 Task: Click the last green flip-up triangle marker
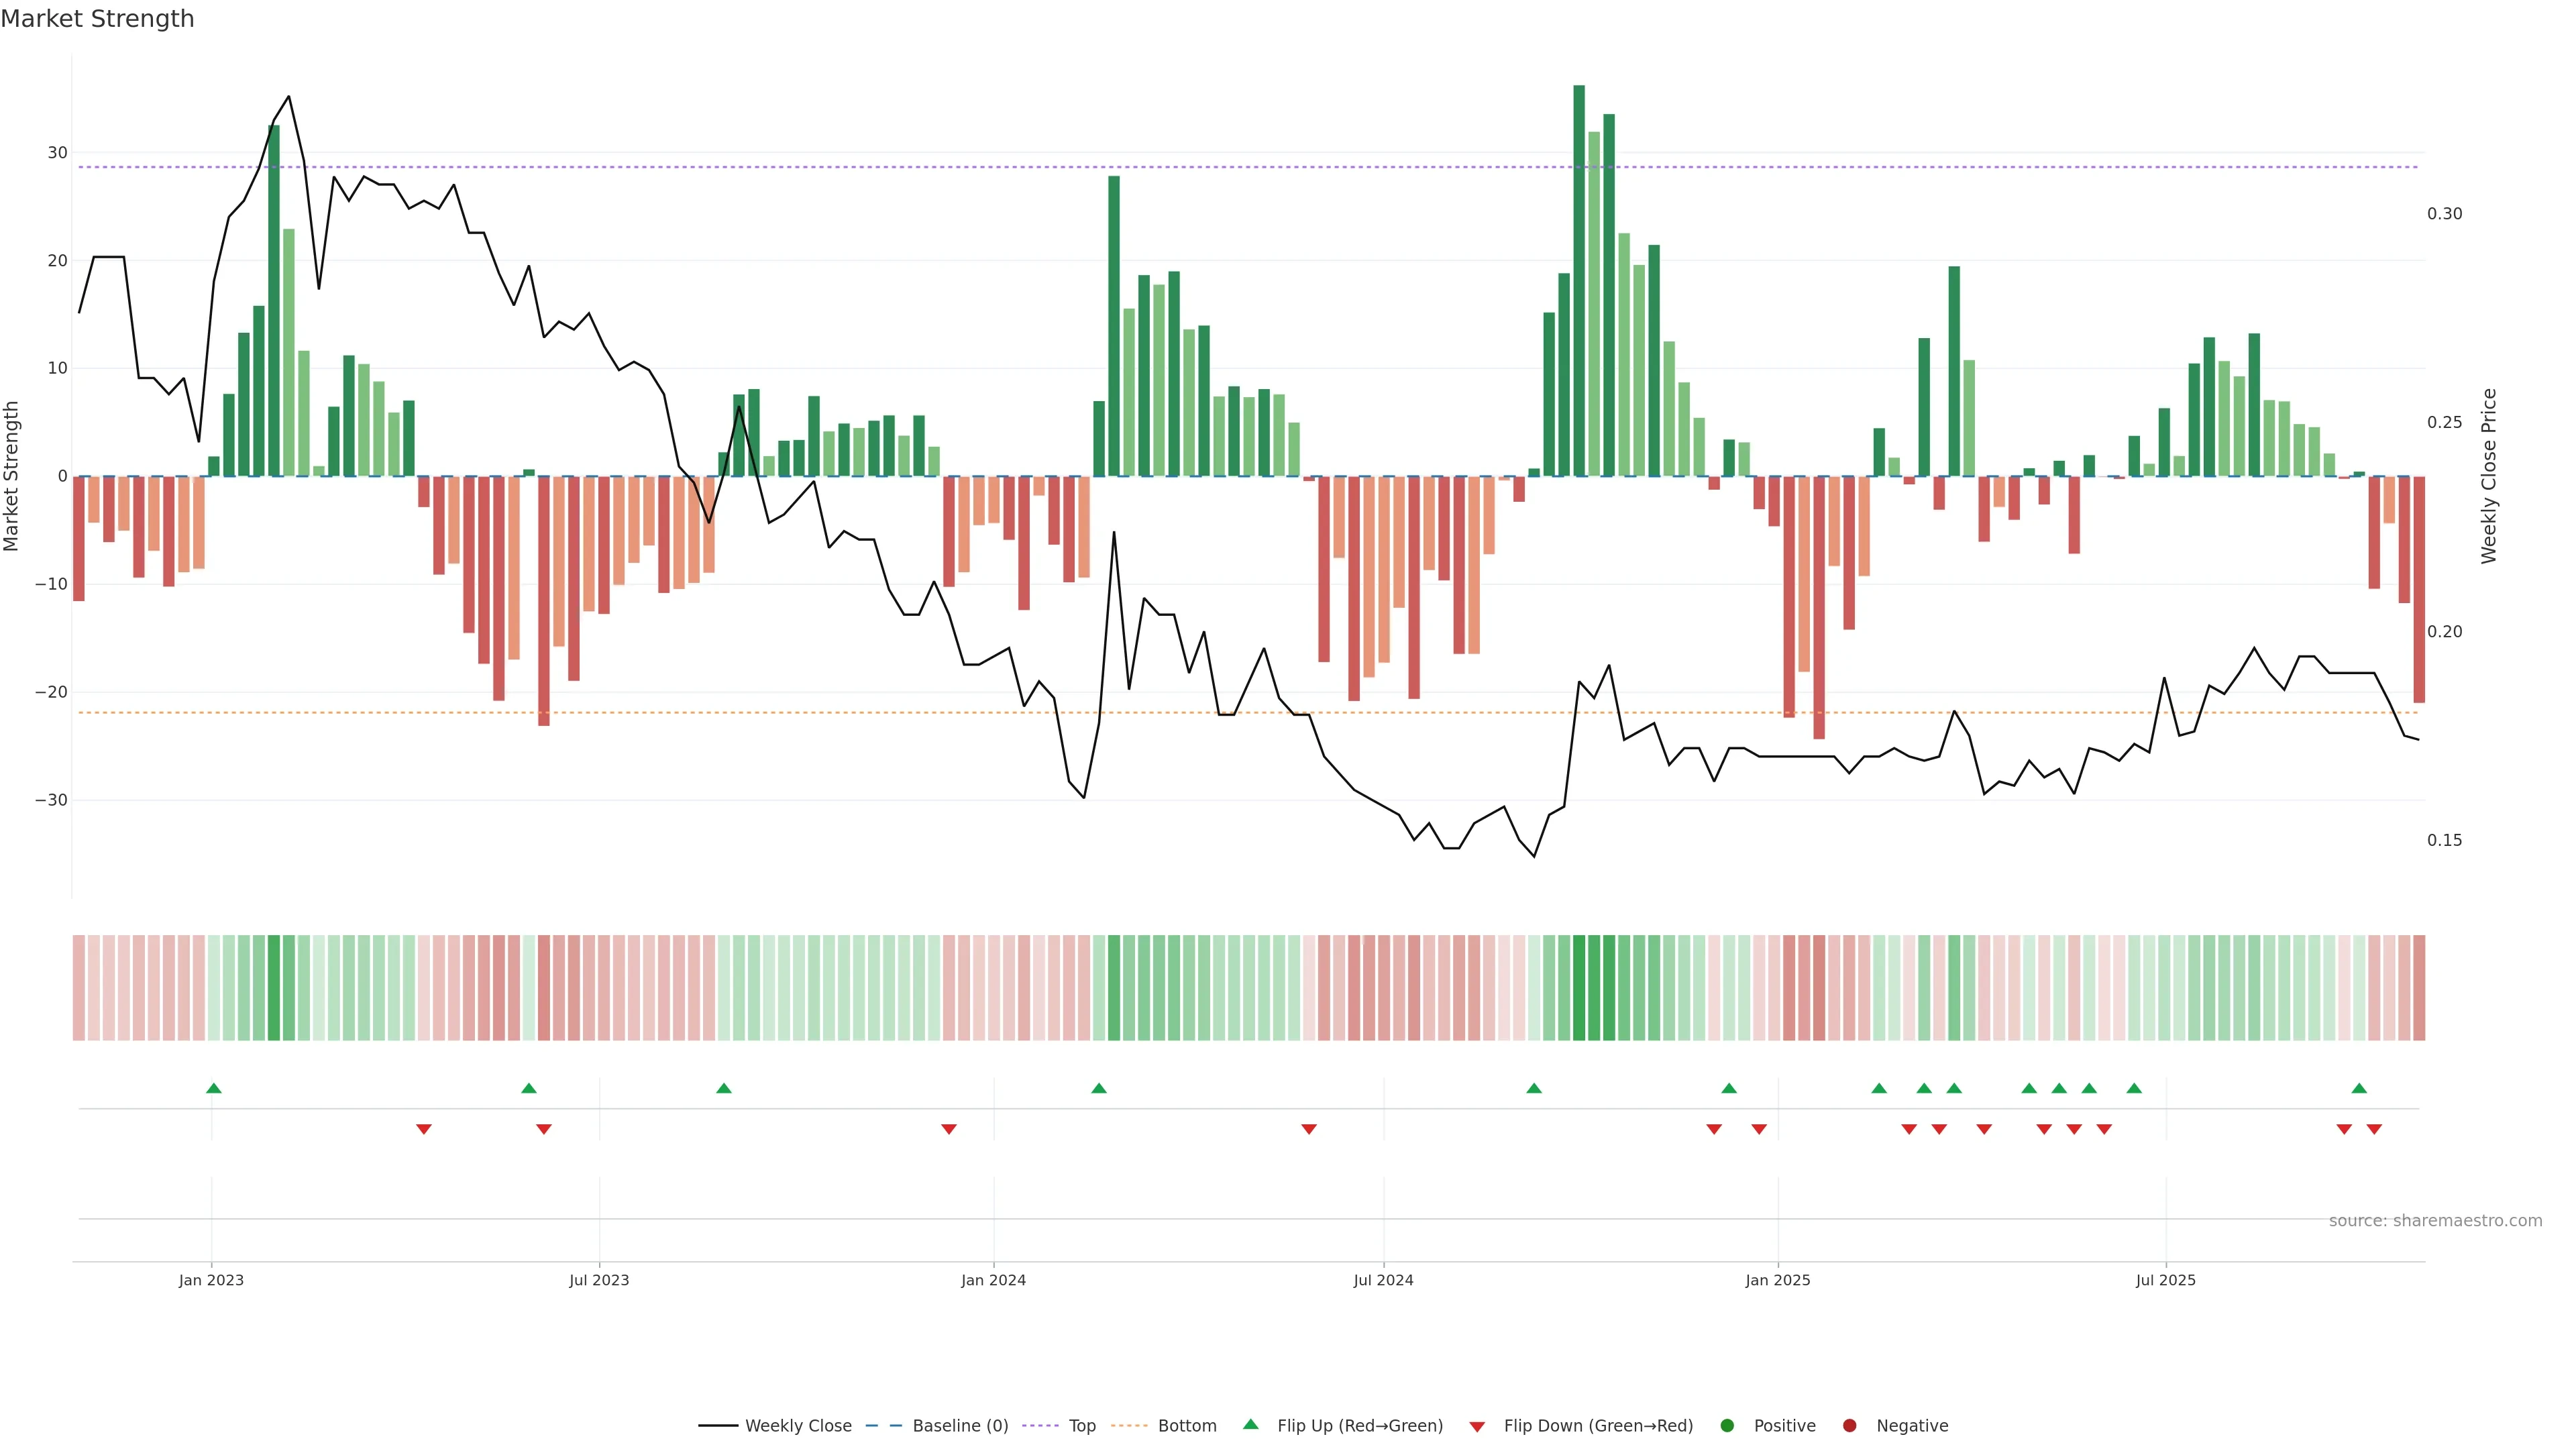click(2359, 1088)
